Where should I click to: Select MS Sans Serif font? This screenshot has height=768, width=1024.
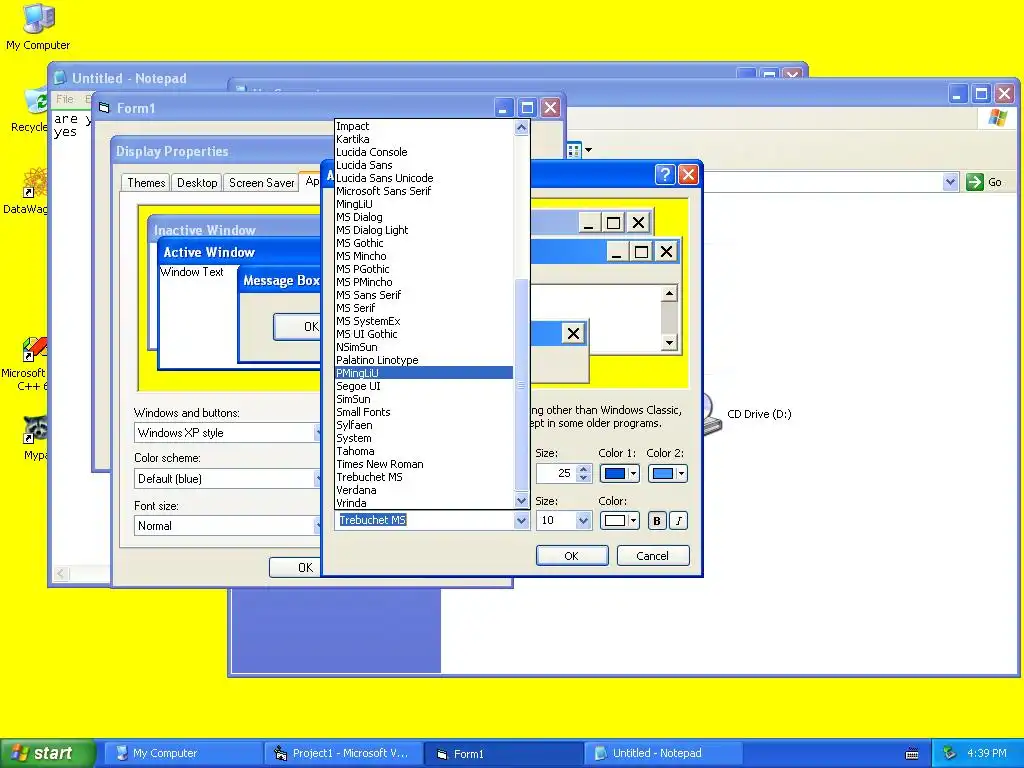pos(424,295)
